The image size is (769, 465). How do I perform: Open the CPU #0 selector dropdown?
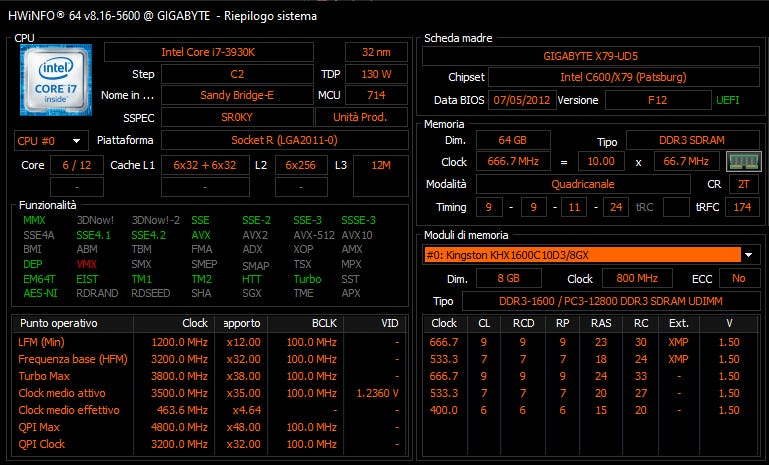point(51,140)
